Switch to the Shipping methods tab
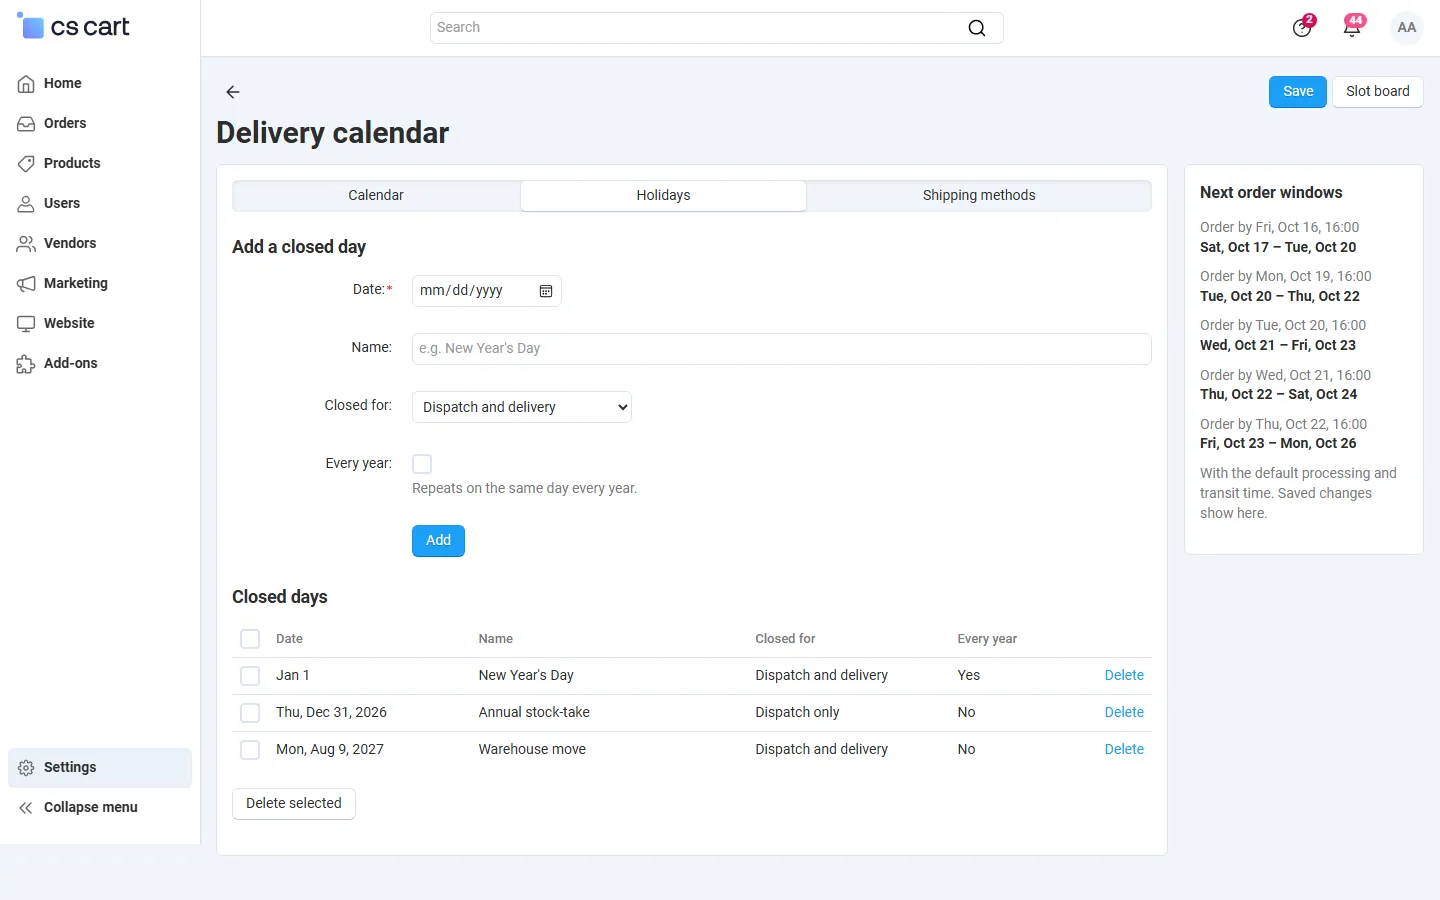1440x900 pixels. (x=979, y=196)
